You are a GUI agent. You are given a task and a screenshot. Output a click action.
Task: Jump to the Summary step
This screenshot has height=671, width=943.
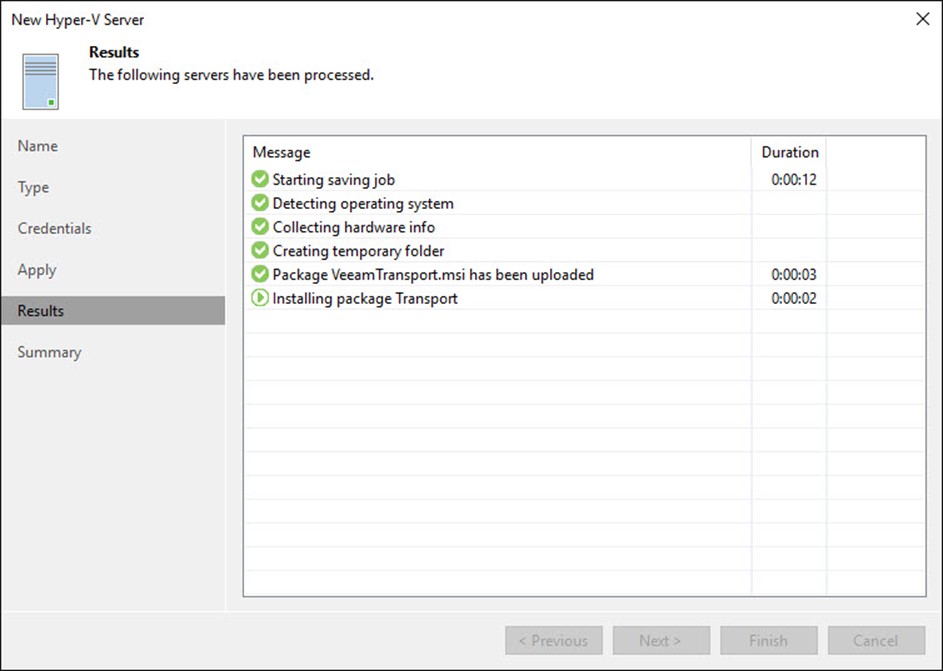tap(49, 352)
